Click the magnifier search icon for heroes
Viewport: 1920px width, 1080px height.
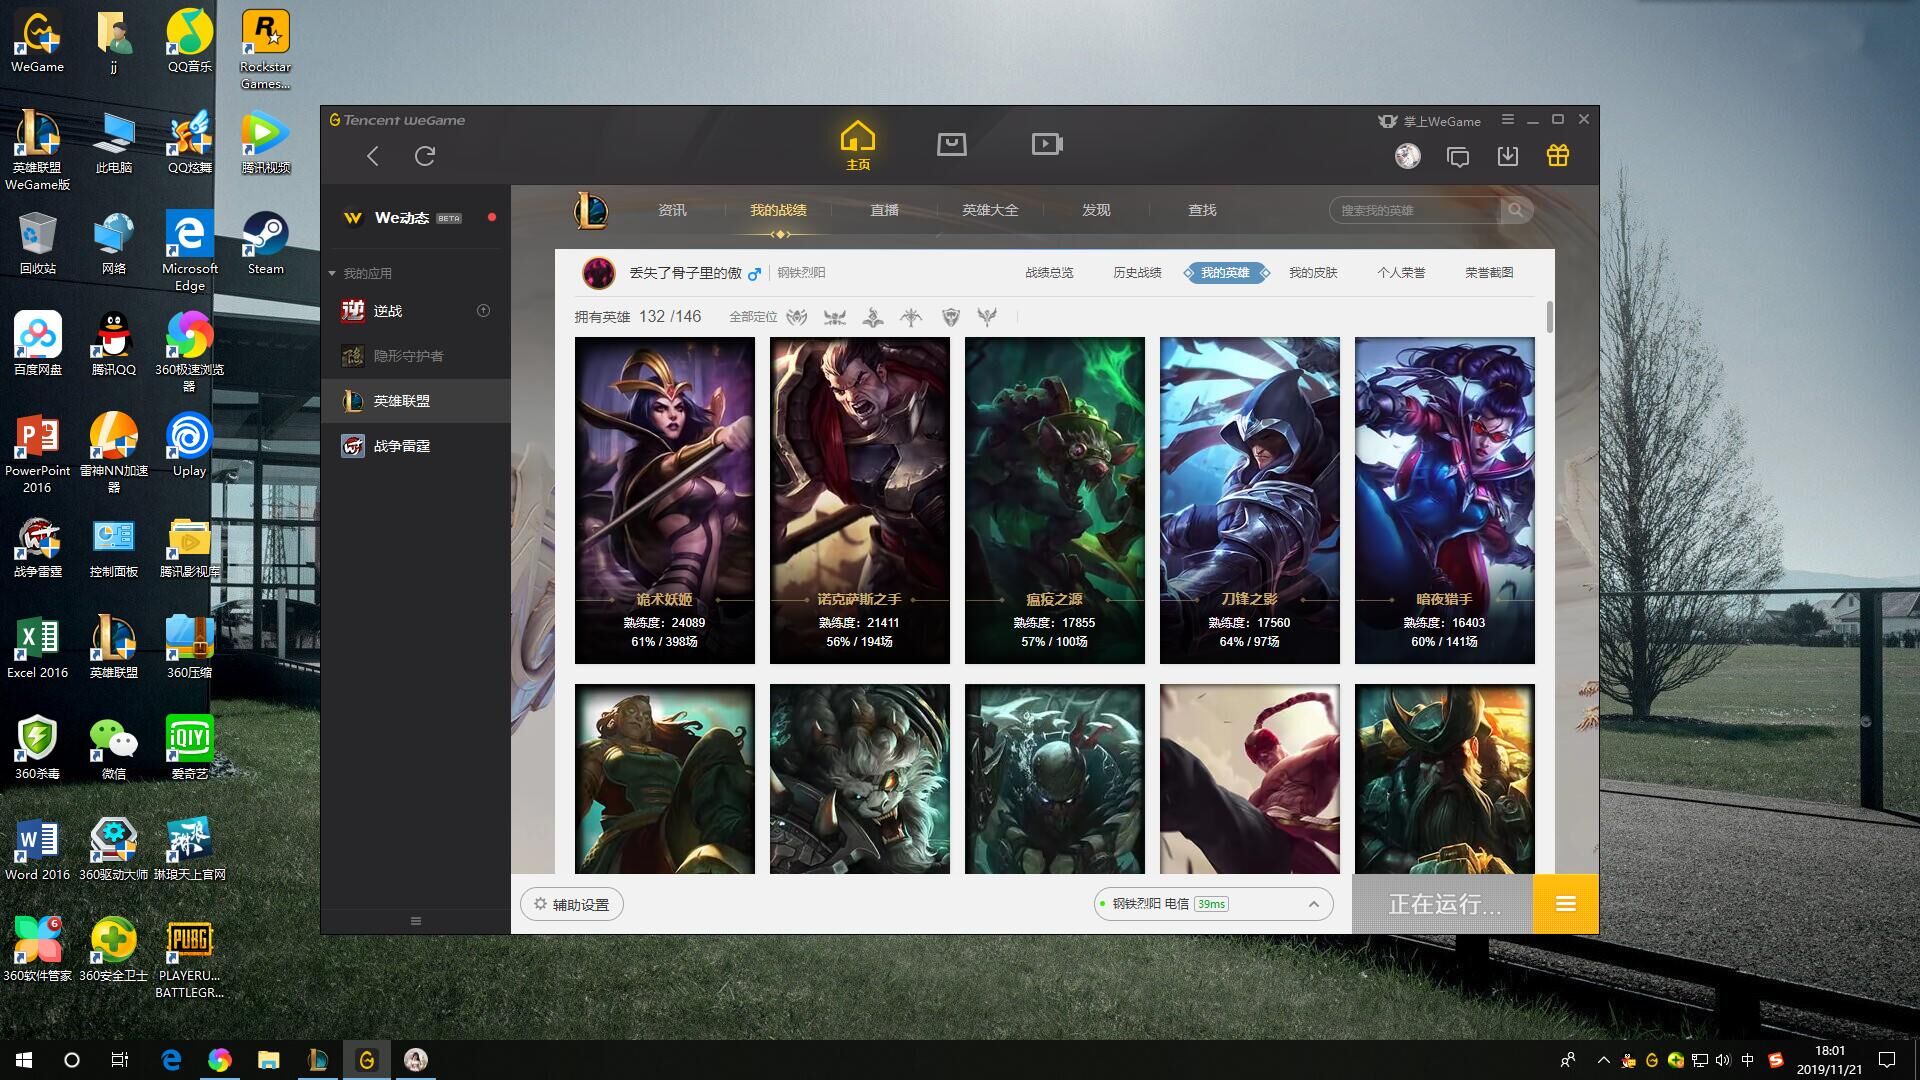pos(1516,210)
